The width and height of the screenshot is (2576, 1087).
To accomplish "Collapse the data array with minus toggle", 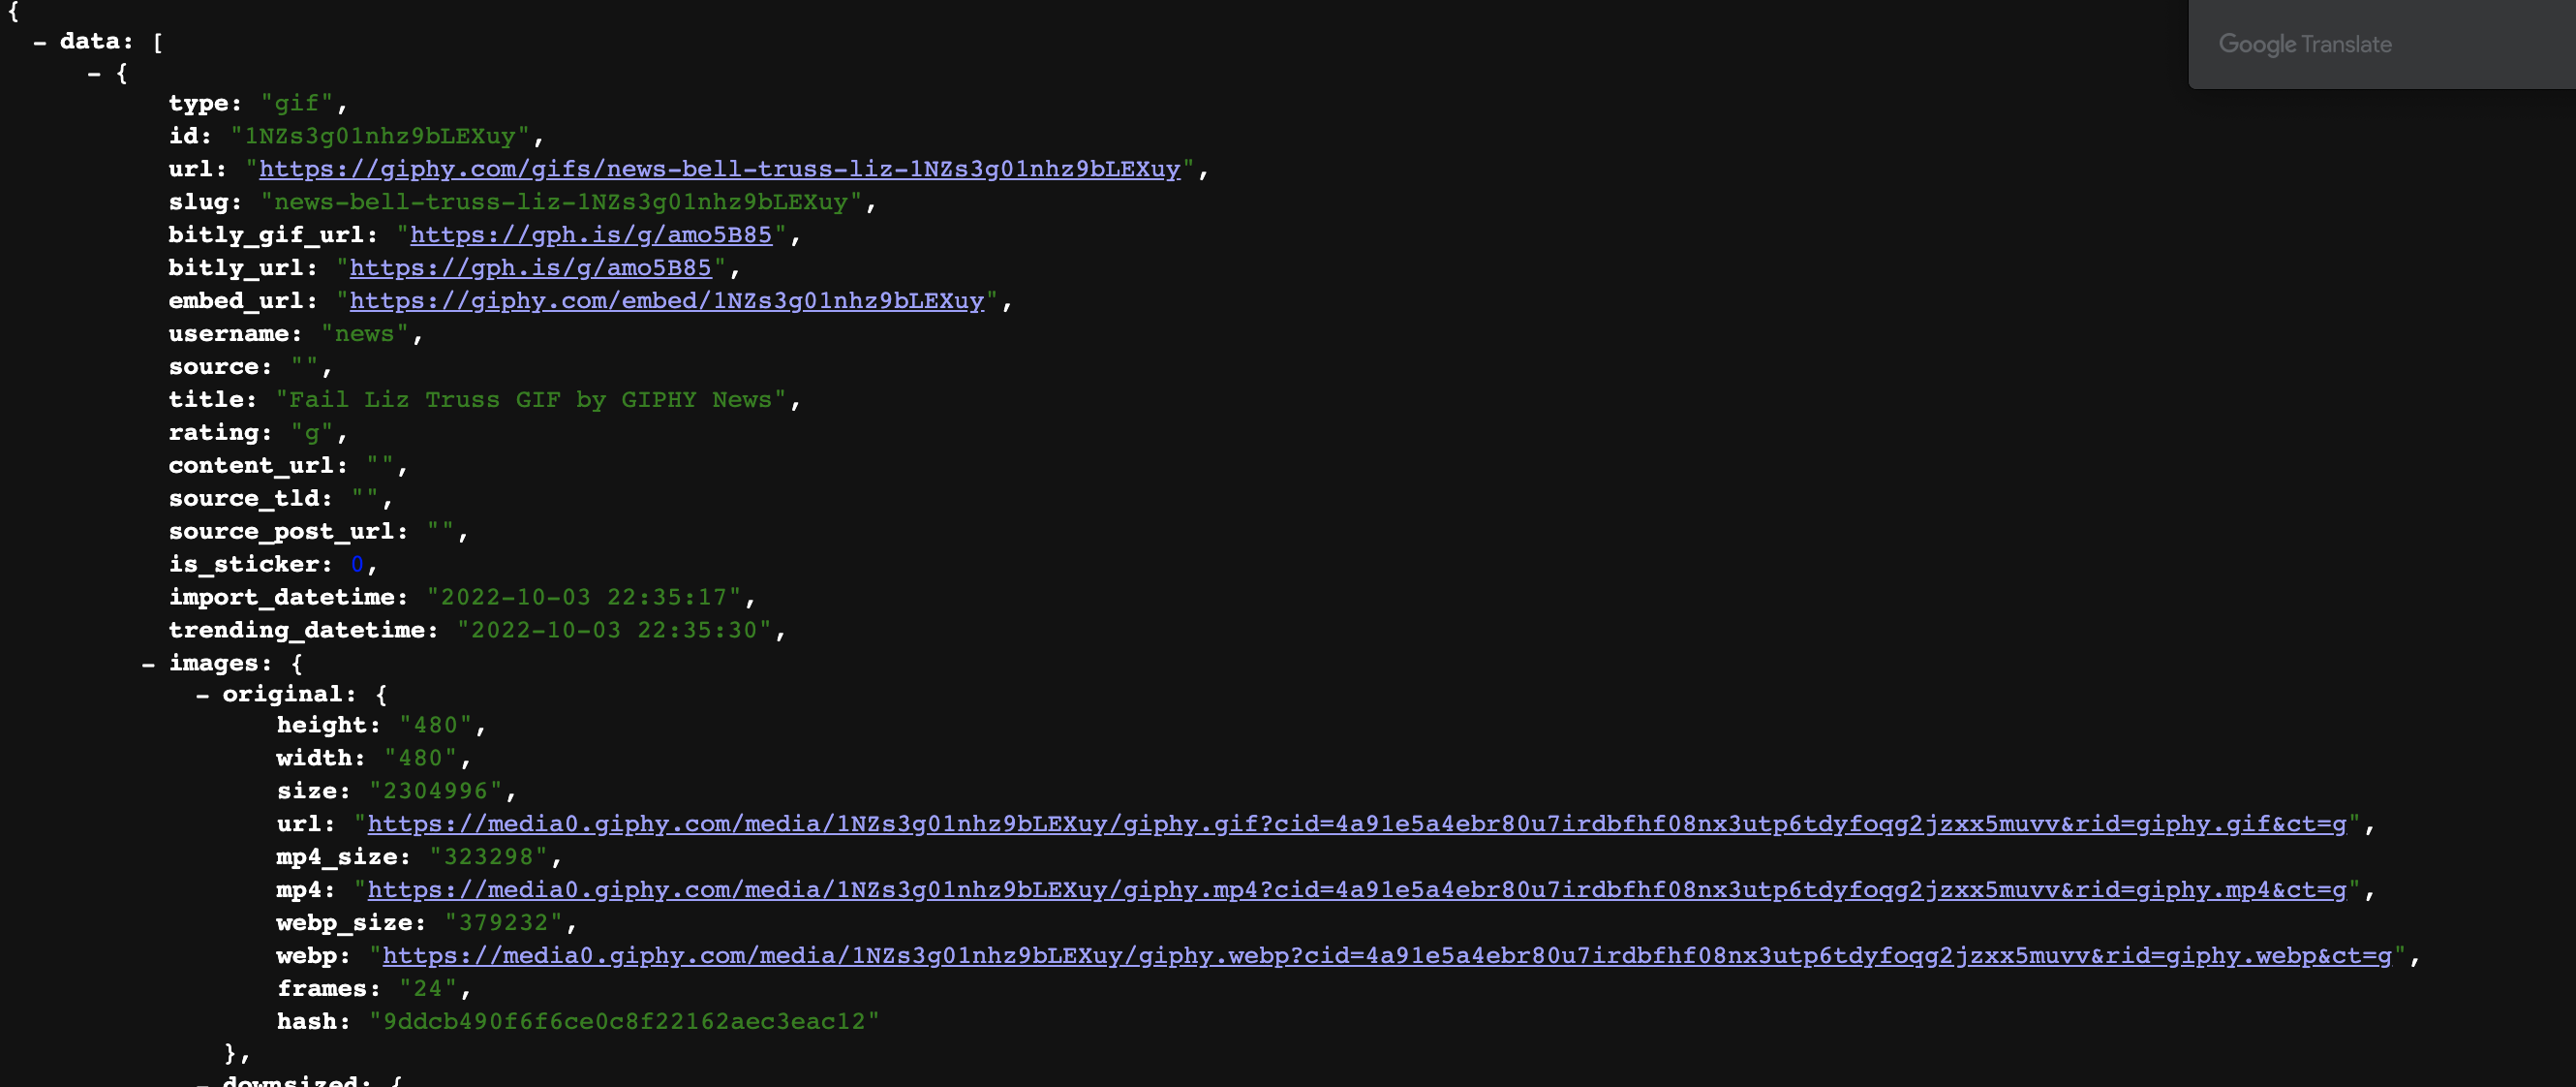I will (40, 42).
